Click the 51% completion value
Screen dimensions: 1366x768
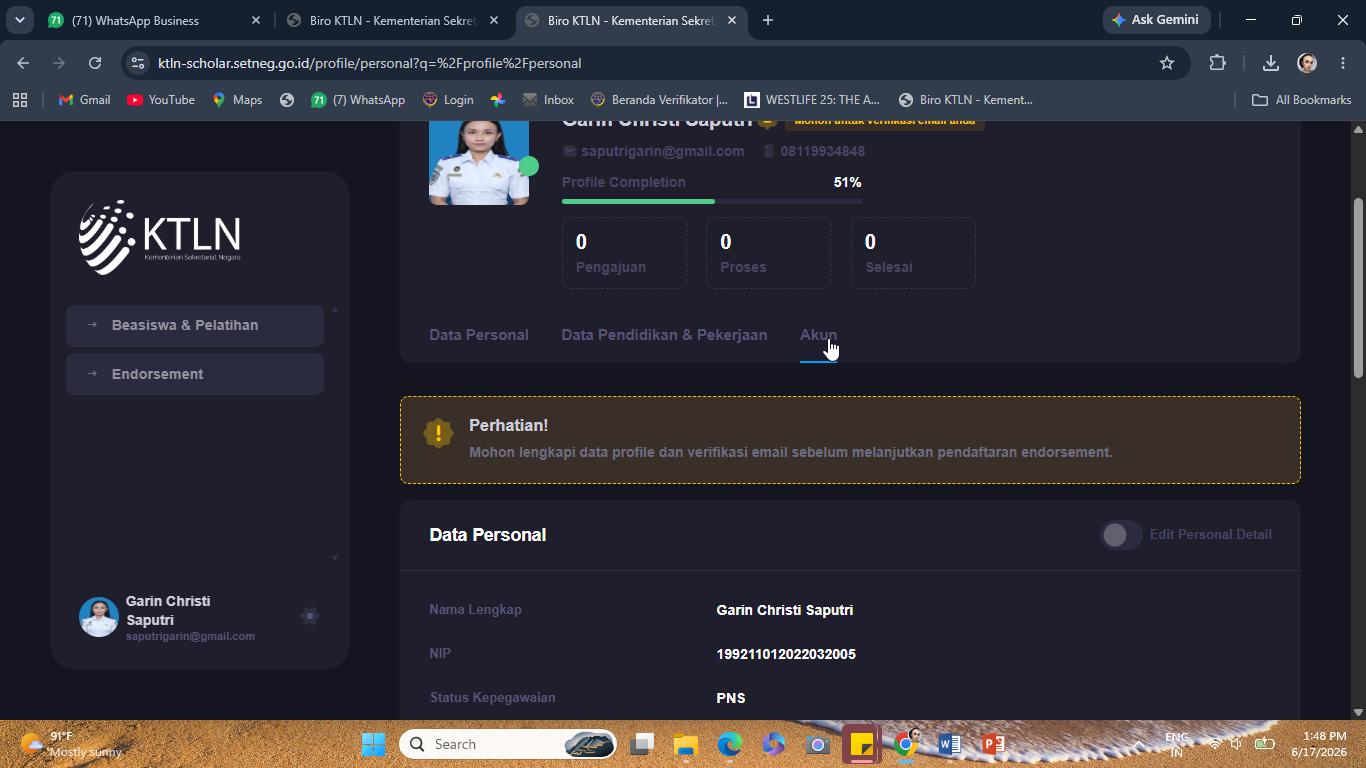coord(847,182)
